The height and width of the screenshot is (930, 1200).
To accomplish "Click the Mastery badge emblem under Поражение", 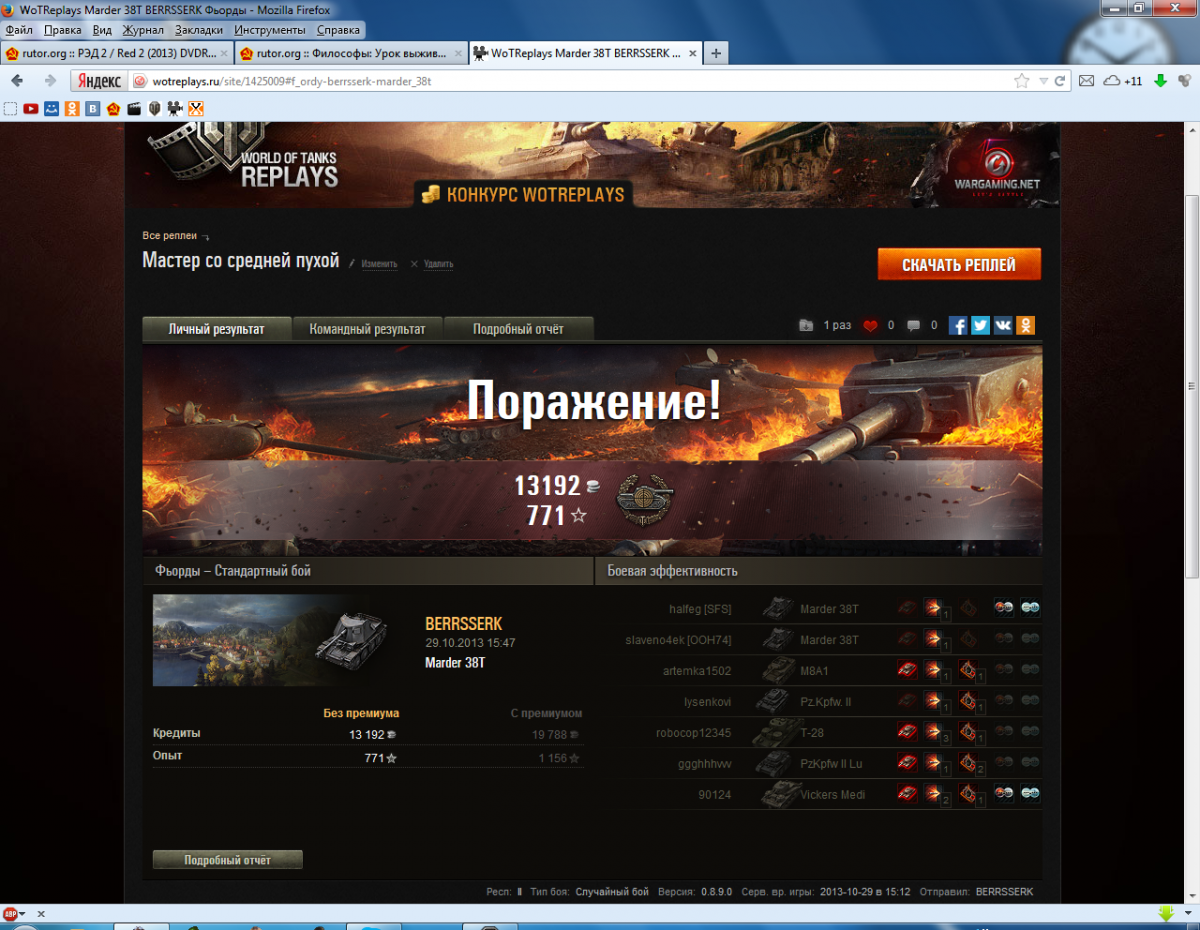I will tap(645, 500).
